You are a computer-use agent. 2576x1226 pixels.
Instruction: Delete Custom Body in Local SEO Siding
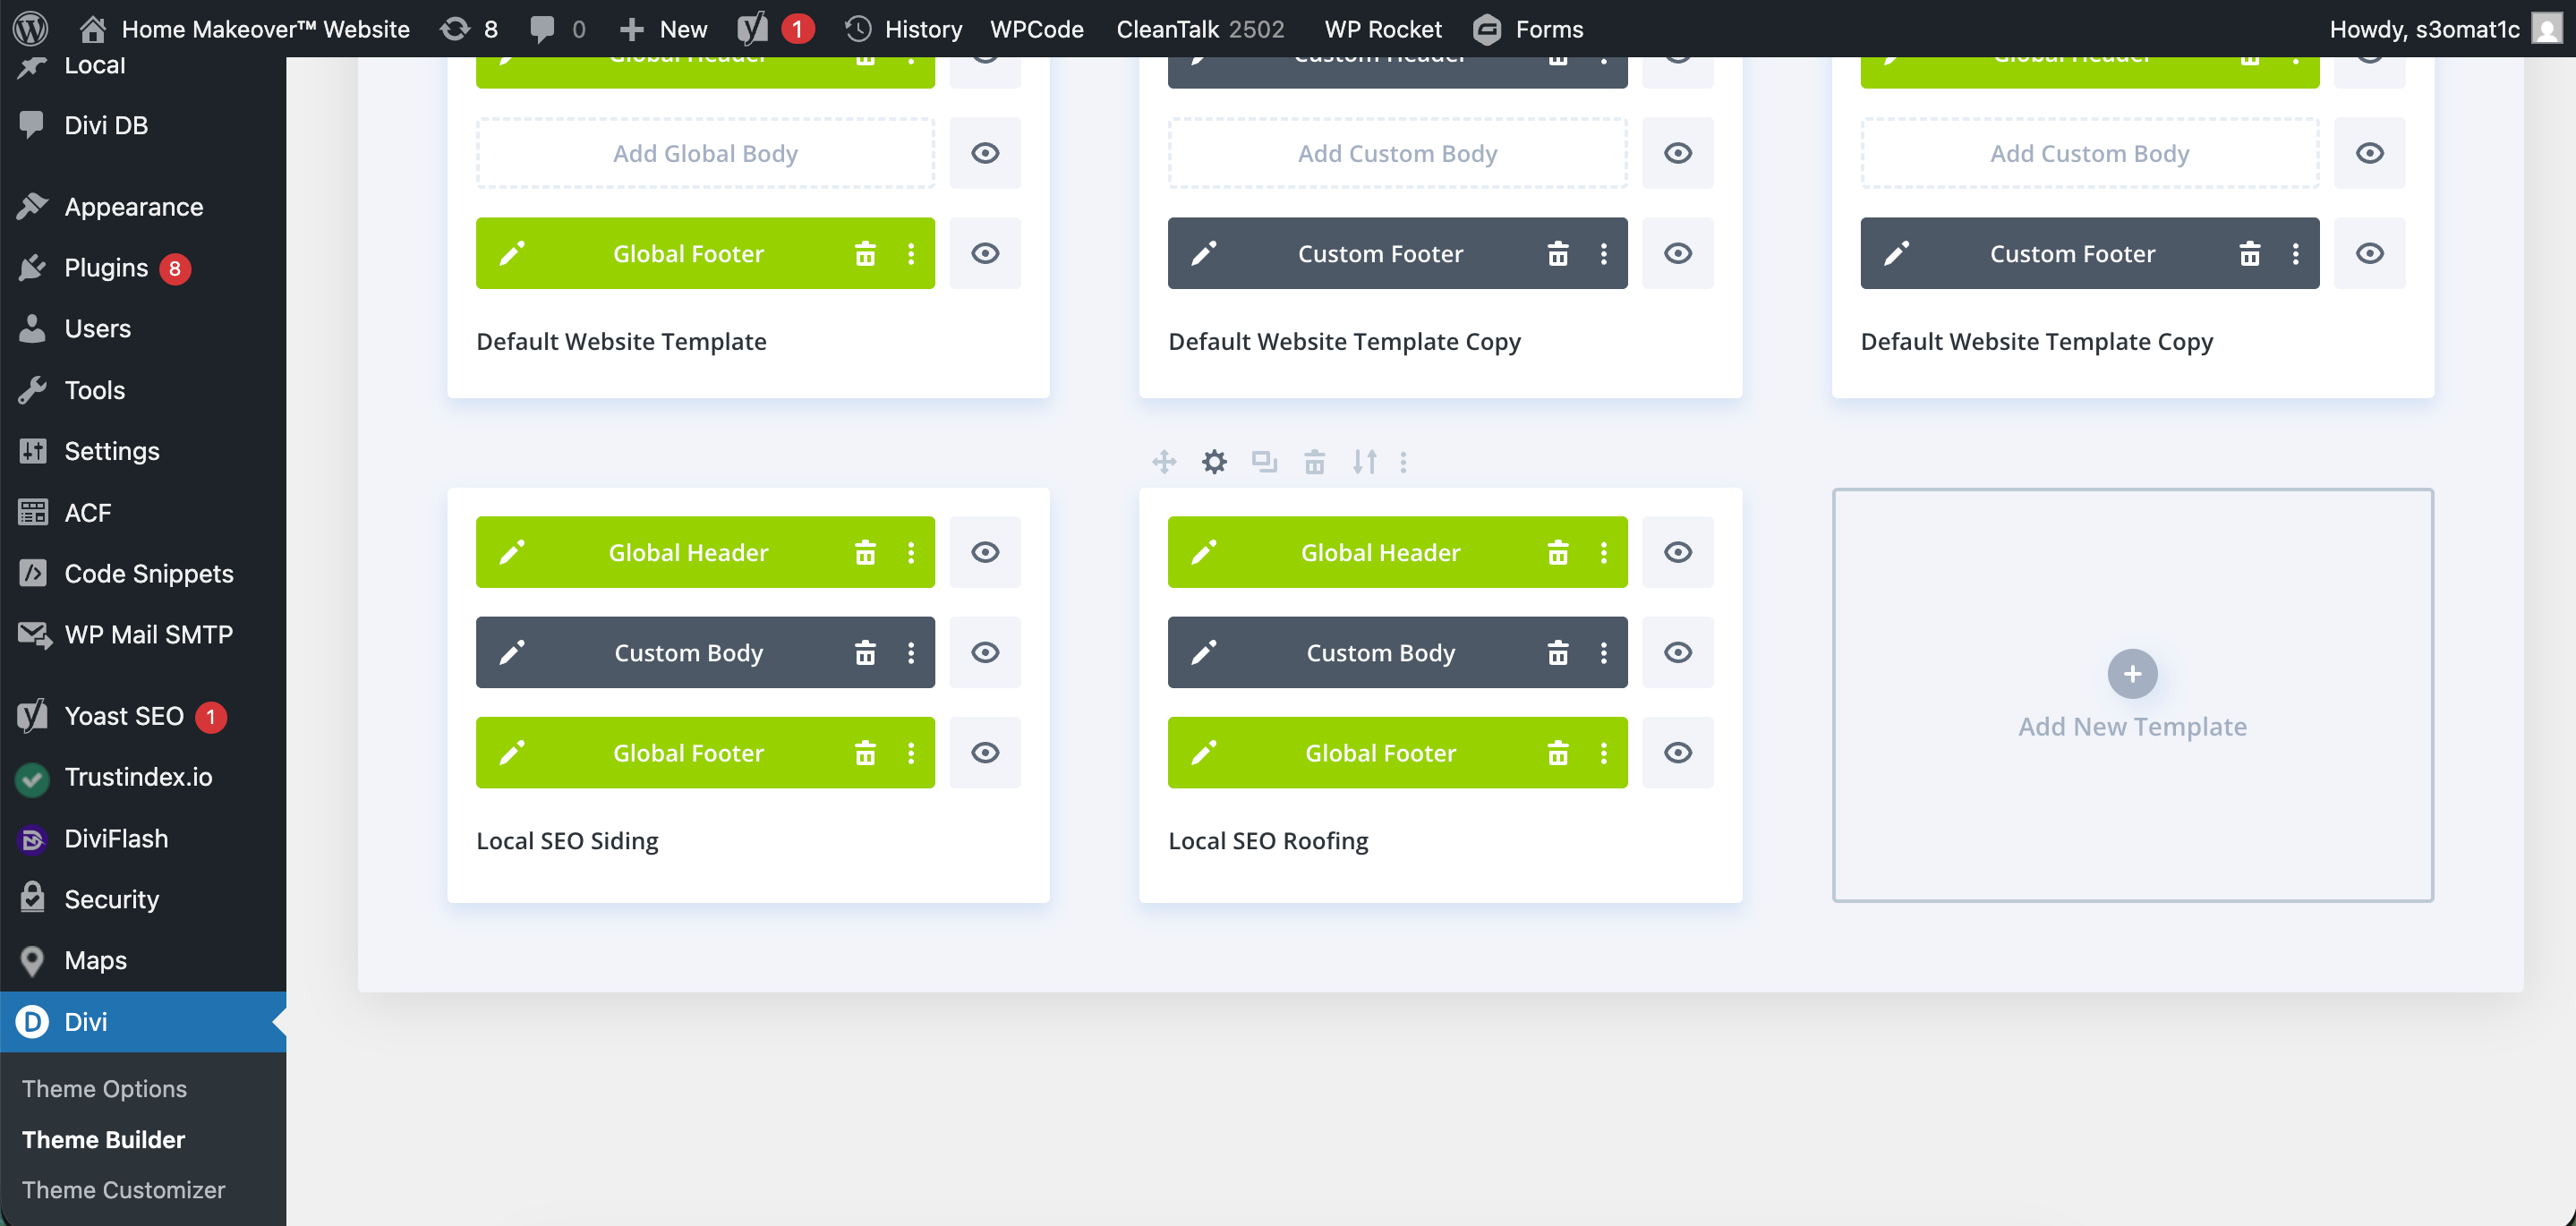click(x=865, y=652)
